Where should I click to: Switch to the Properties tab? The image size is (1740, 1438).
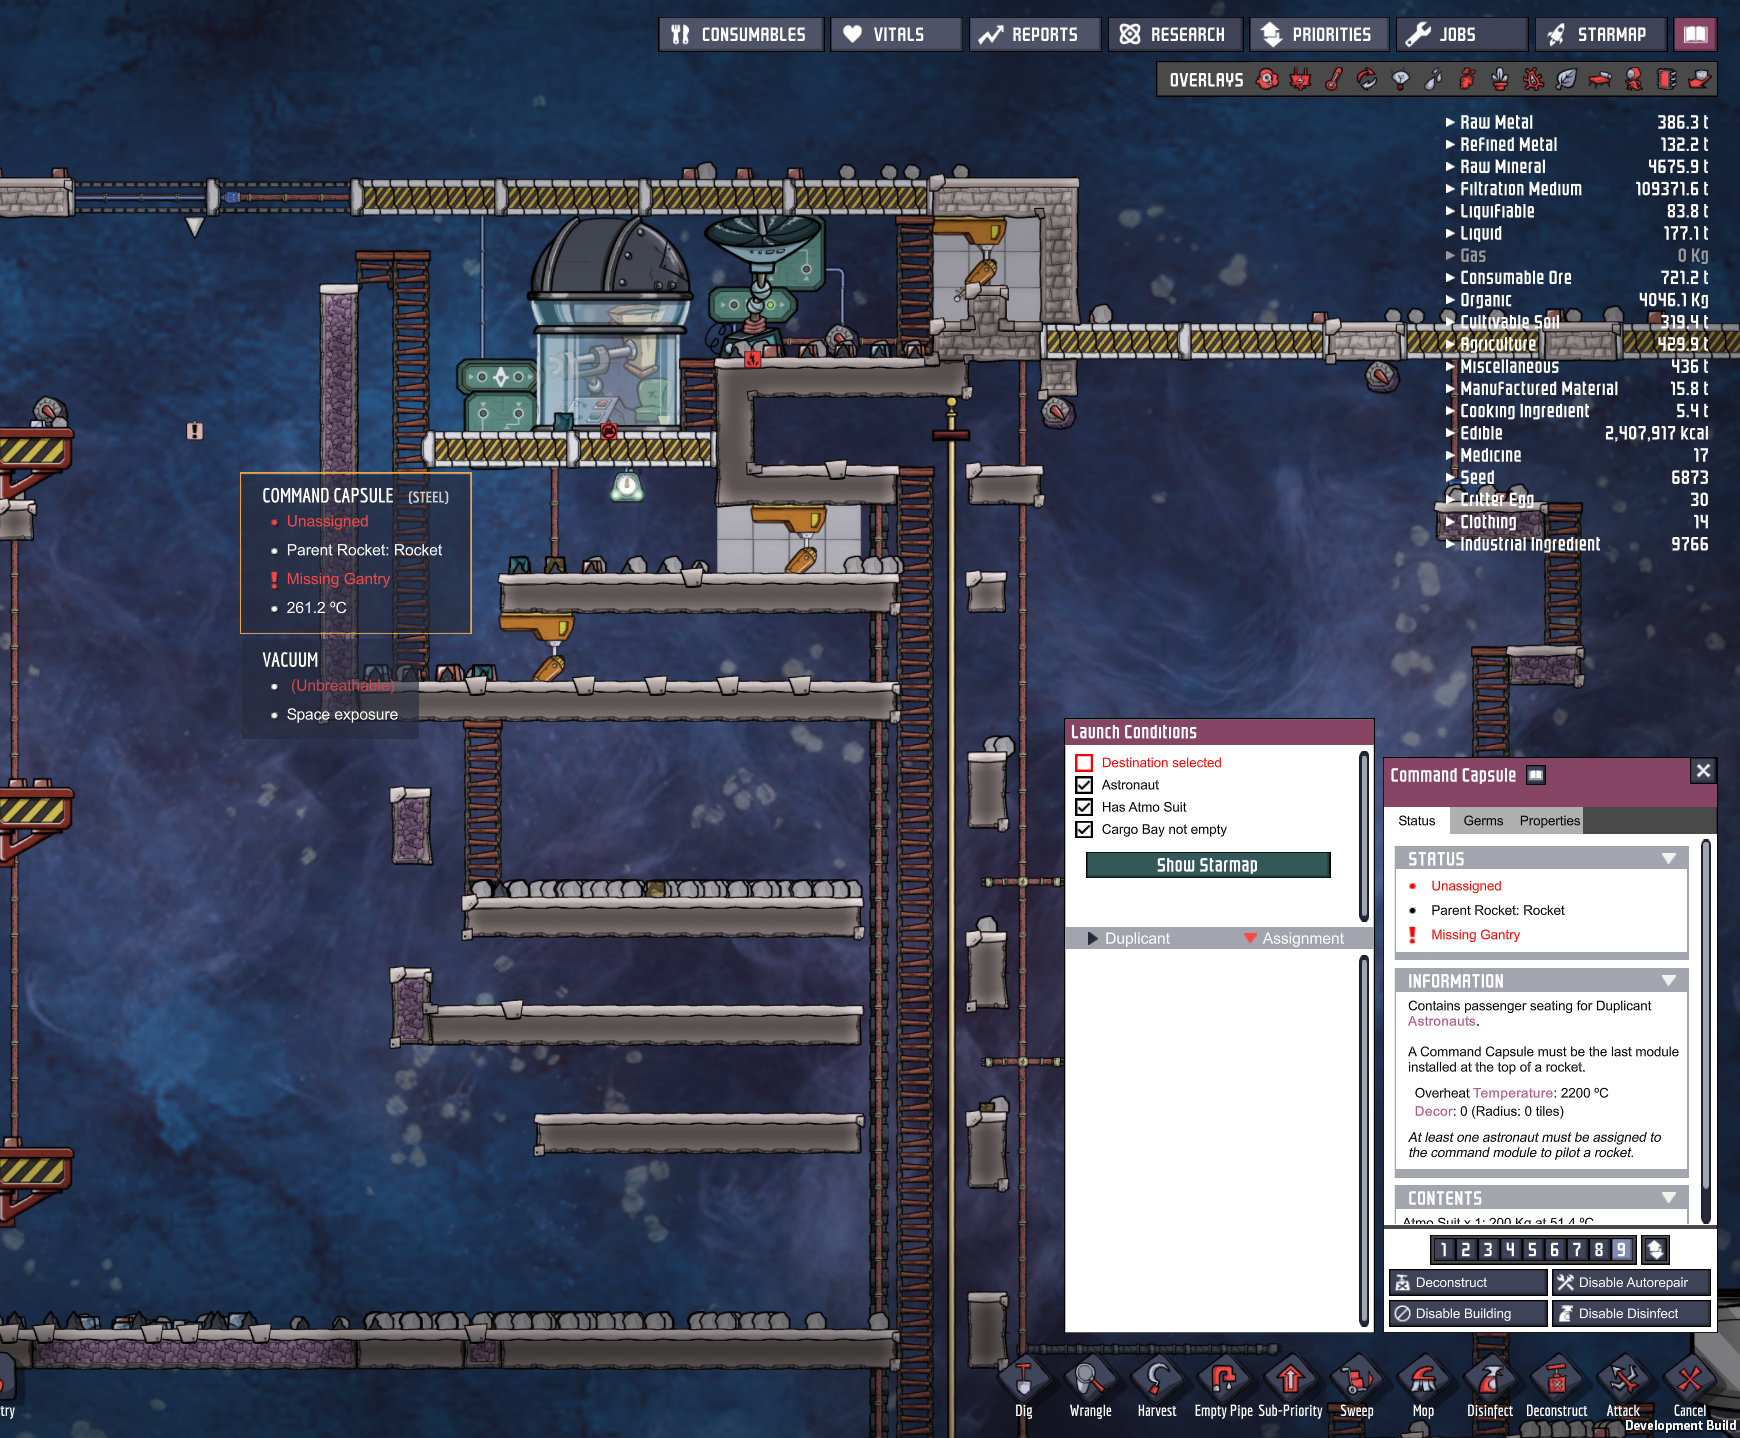point(1549,821)
